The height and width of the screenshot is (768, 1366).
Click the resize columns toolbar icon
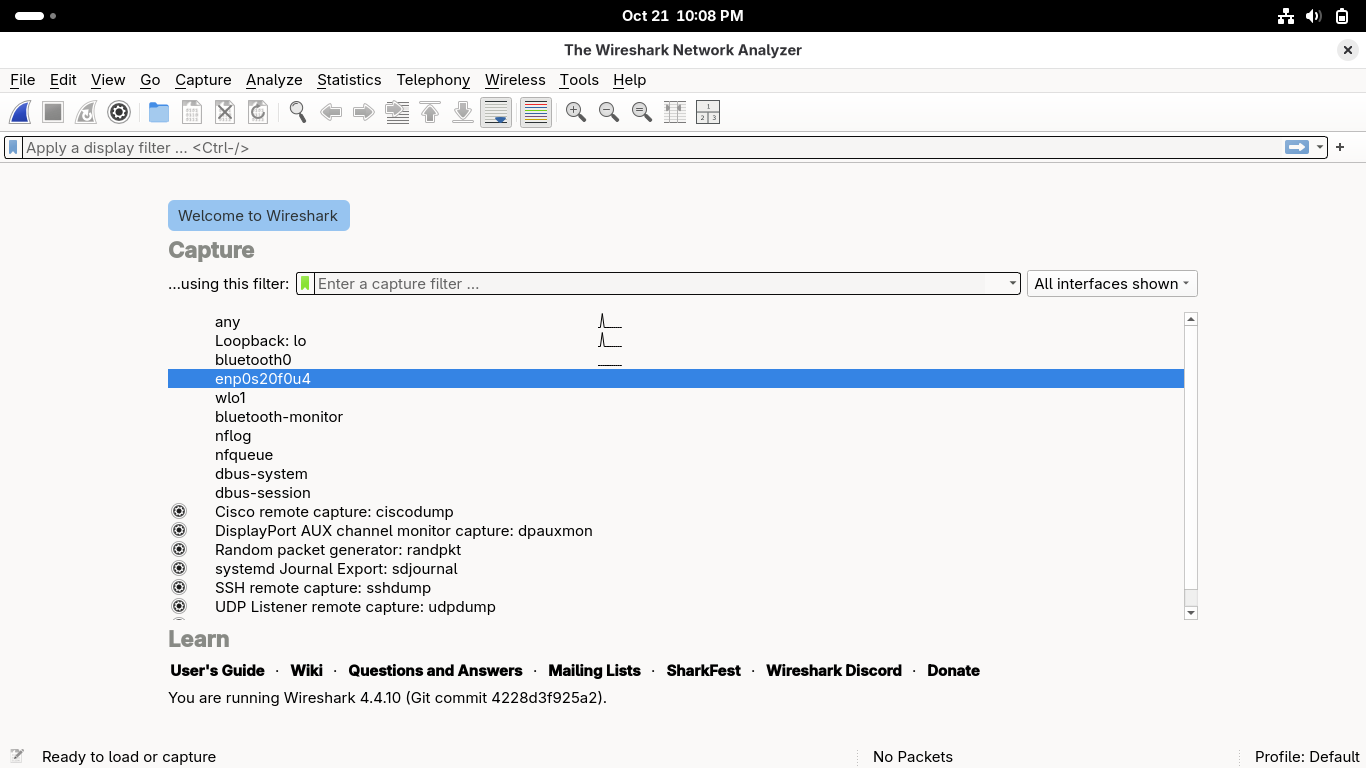click(x=675, y=113)
